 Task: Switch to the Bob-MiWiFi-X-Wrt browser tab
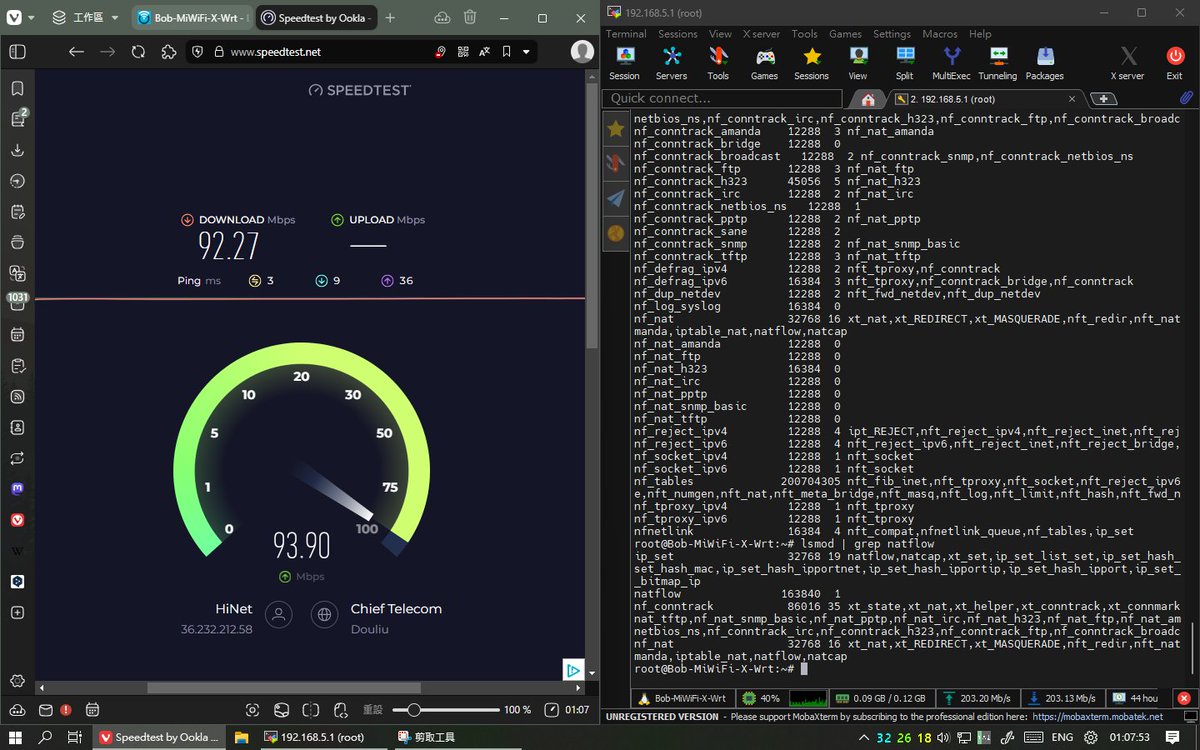coord(192,18)
